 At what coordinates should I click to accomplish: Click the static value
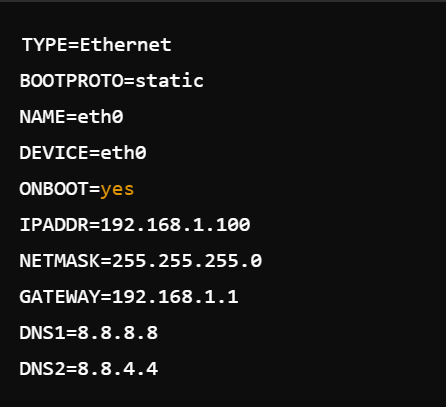pos(169,81)
